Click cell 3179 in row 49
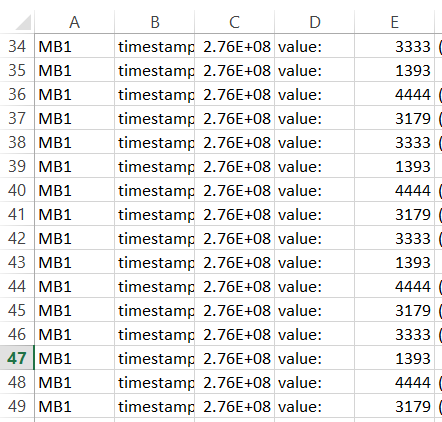The width and height of the screenshot is (442, 422). click(394, 406)
